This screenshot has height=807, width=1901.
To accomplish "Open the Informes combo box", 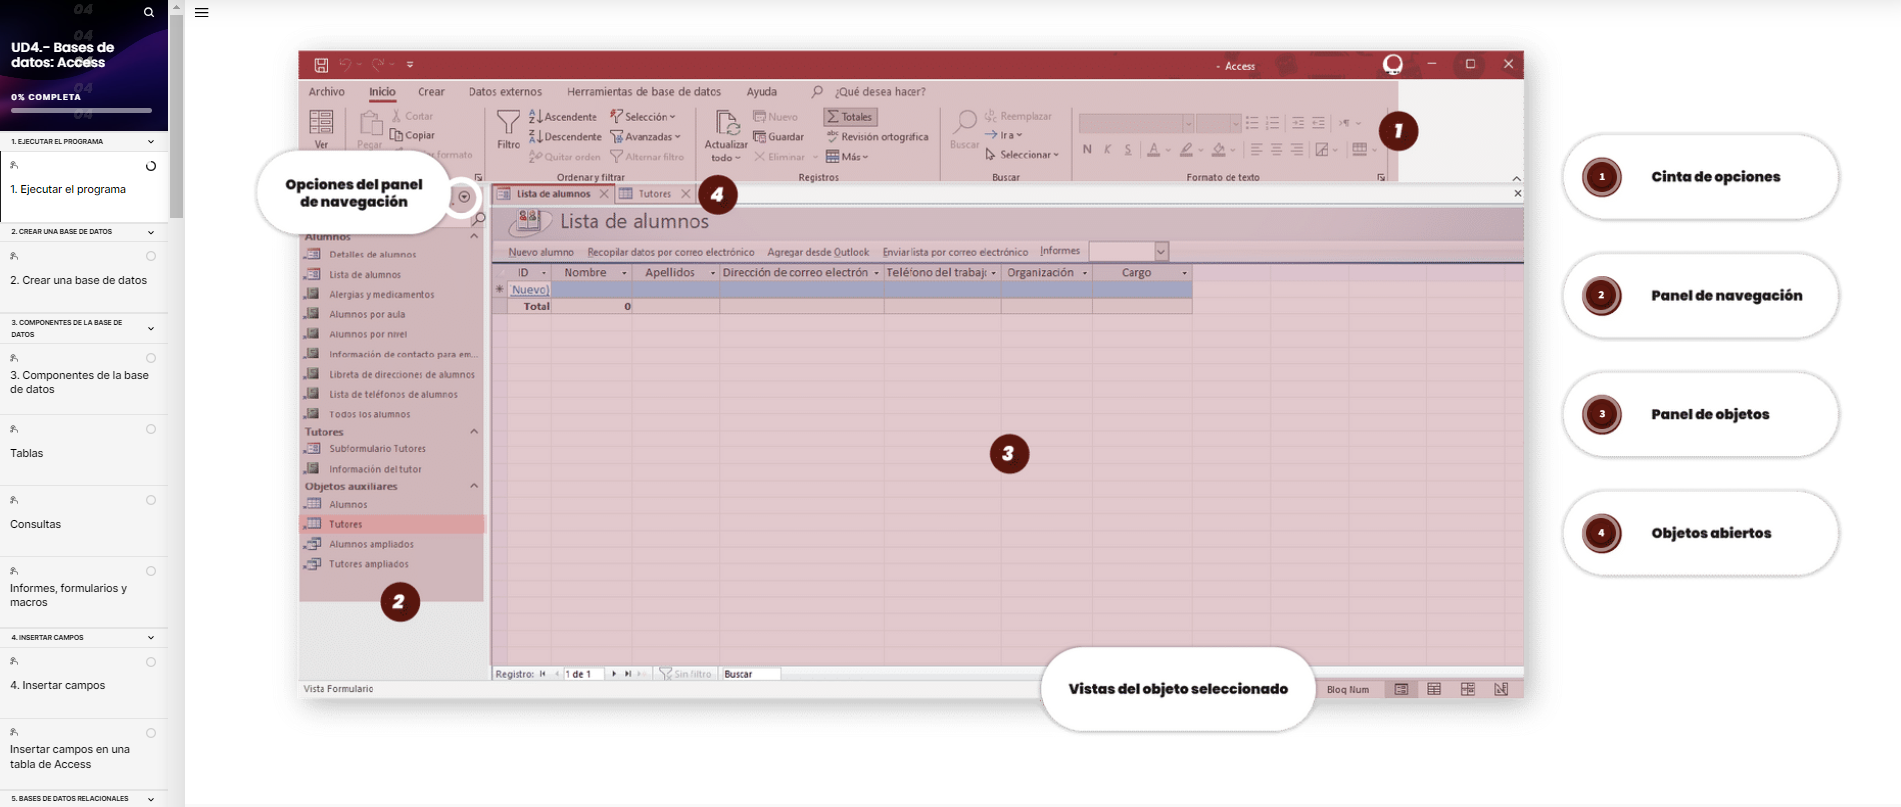I will [x=1128, y=251].
